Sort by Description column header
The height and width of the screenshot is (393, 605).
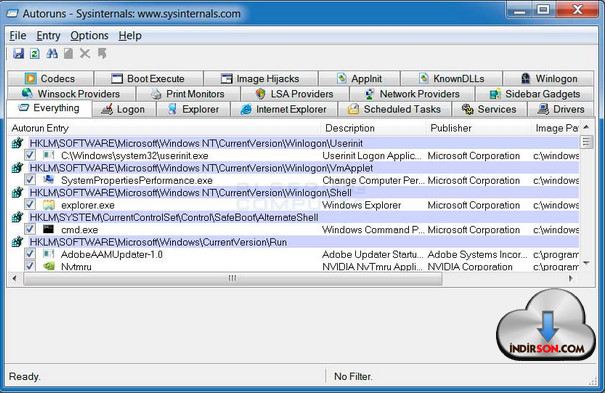373,128
